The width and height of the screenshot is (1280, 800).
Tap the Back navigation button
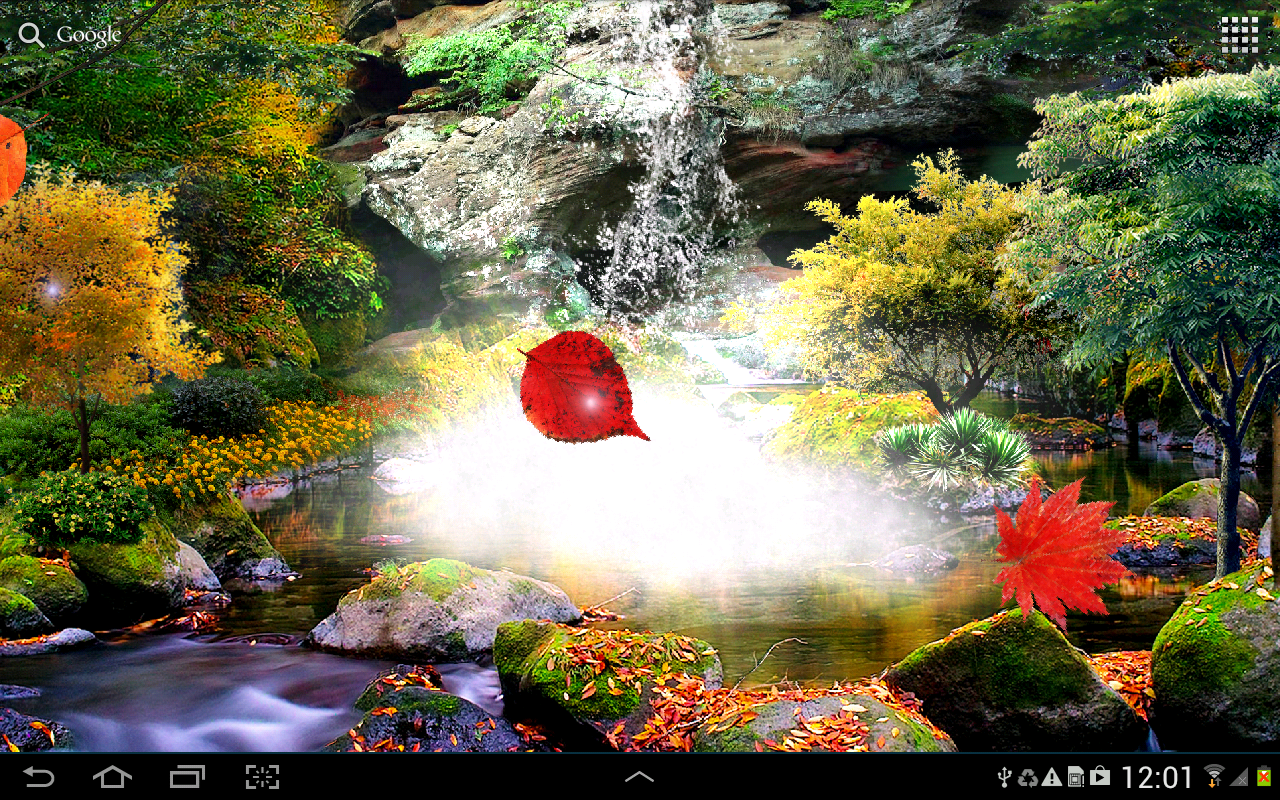pos(39,777)
